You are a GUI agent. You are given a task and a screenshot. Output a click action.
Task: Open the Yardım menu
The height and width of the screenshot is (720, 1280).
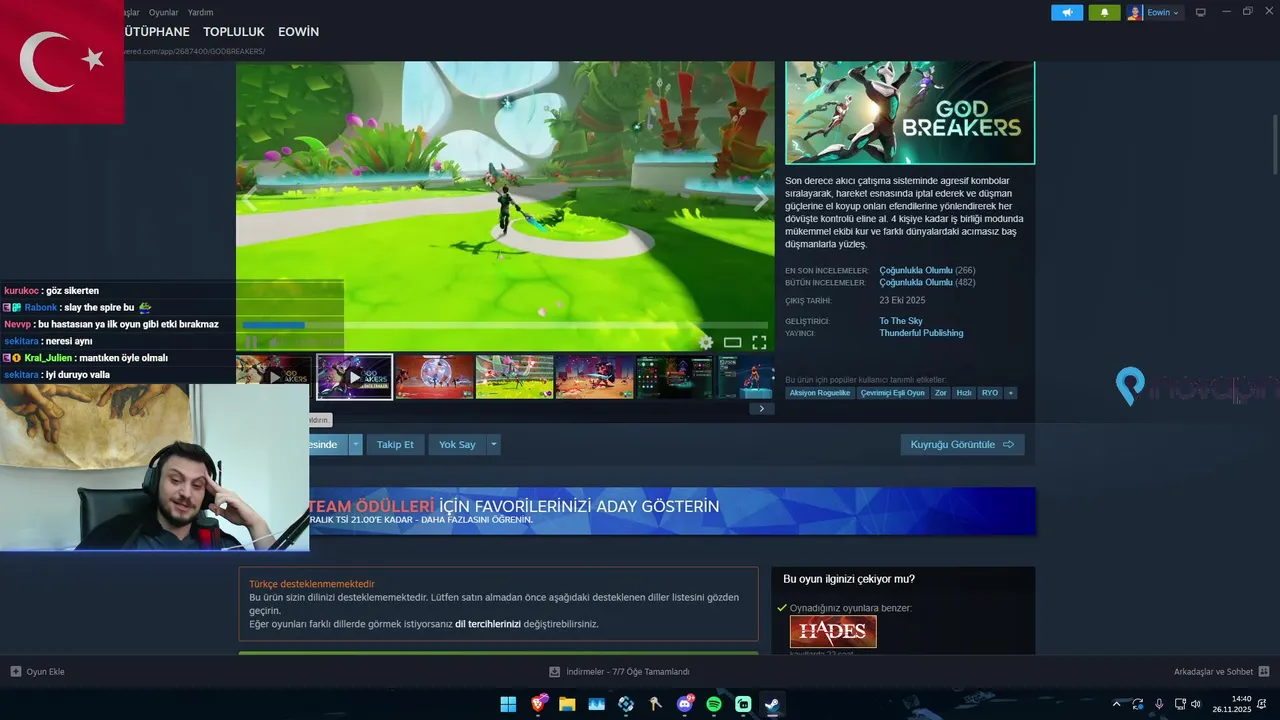(x=200, y=12)
